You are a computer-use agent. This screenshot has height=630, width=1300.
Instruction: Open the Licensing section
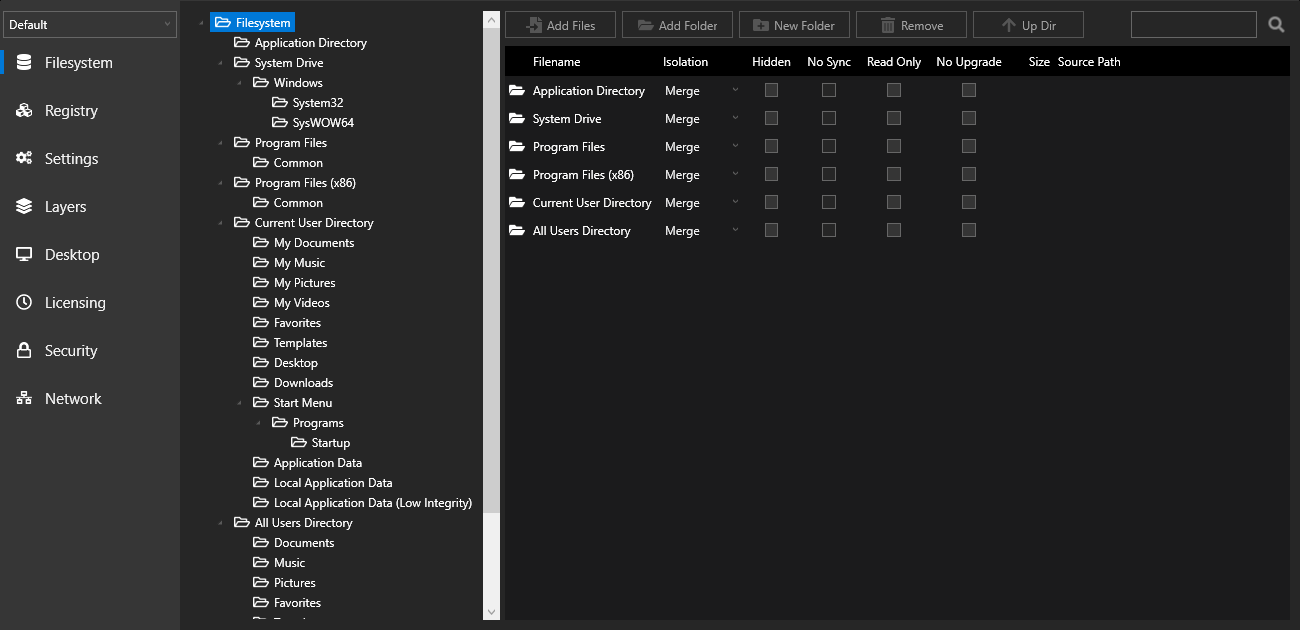(75, 302)
